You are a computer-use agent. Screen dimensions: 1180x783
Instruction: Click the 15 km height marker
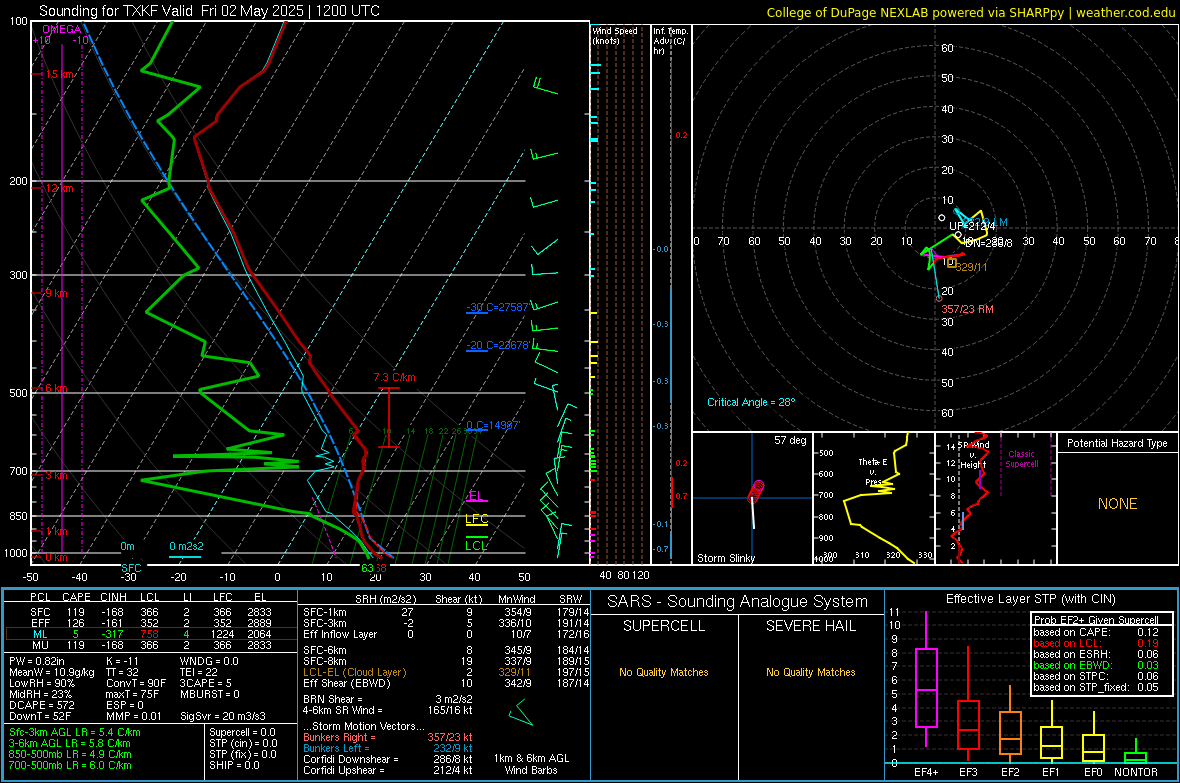click(60, 75)
